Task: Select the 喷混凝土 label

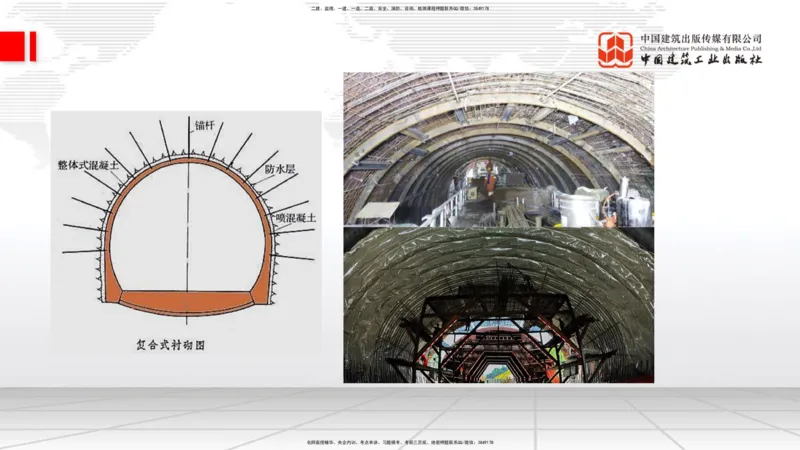Action: [x=297, y=216]
